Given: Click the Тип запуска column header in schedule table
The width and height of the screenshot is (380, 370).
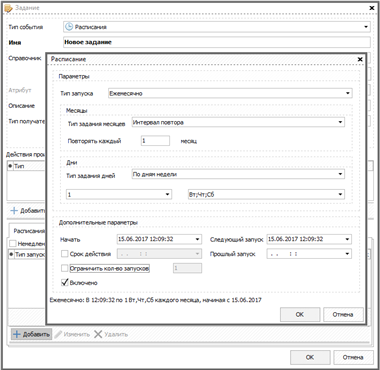Looking at the screenshot, I should pyautogui.click(x=30, y=255).
